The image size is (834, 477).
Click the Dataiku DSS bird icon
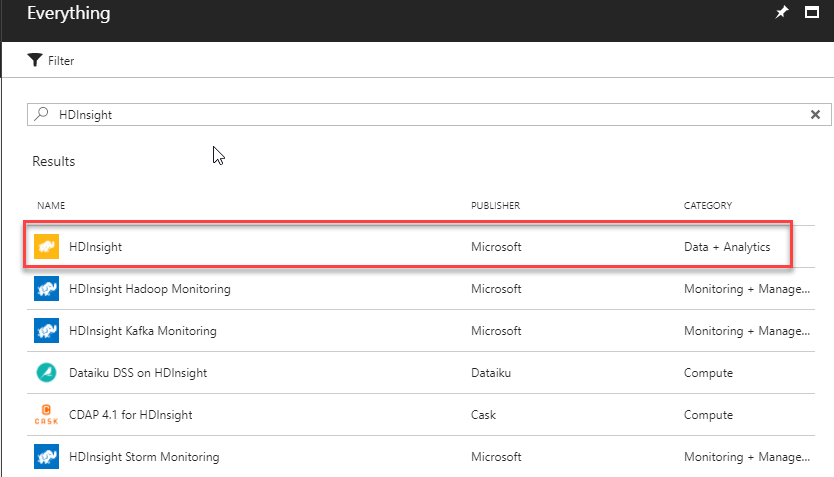point(46,373)
